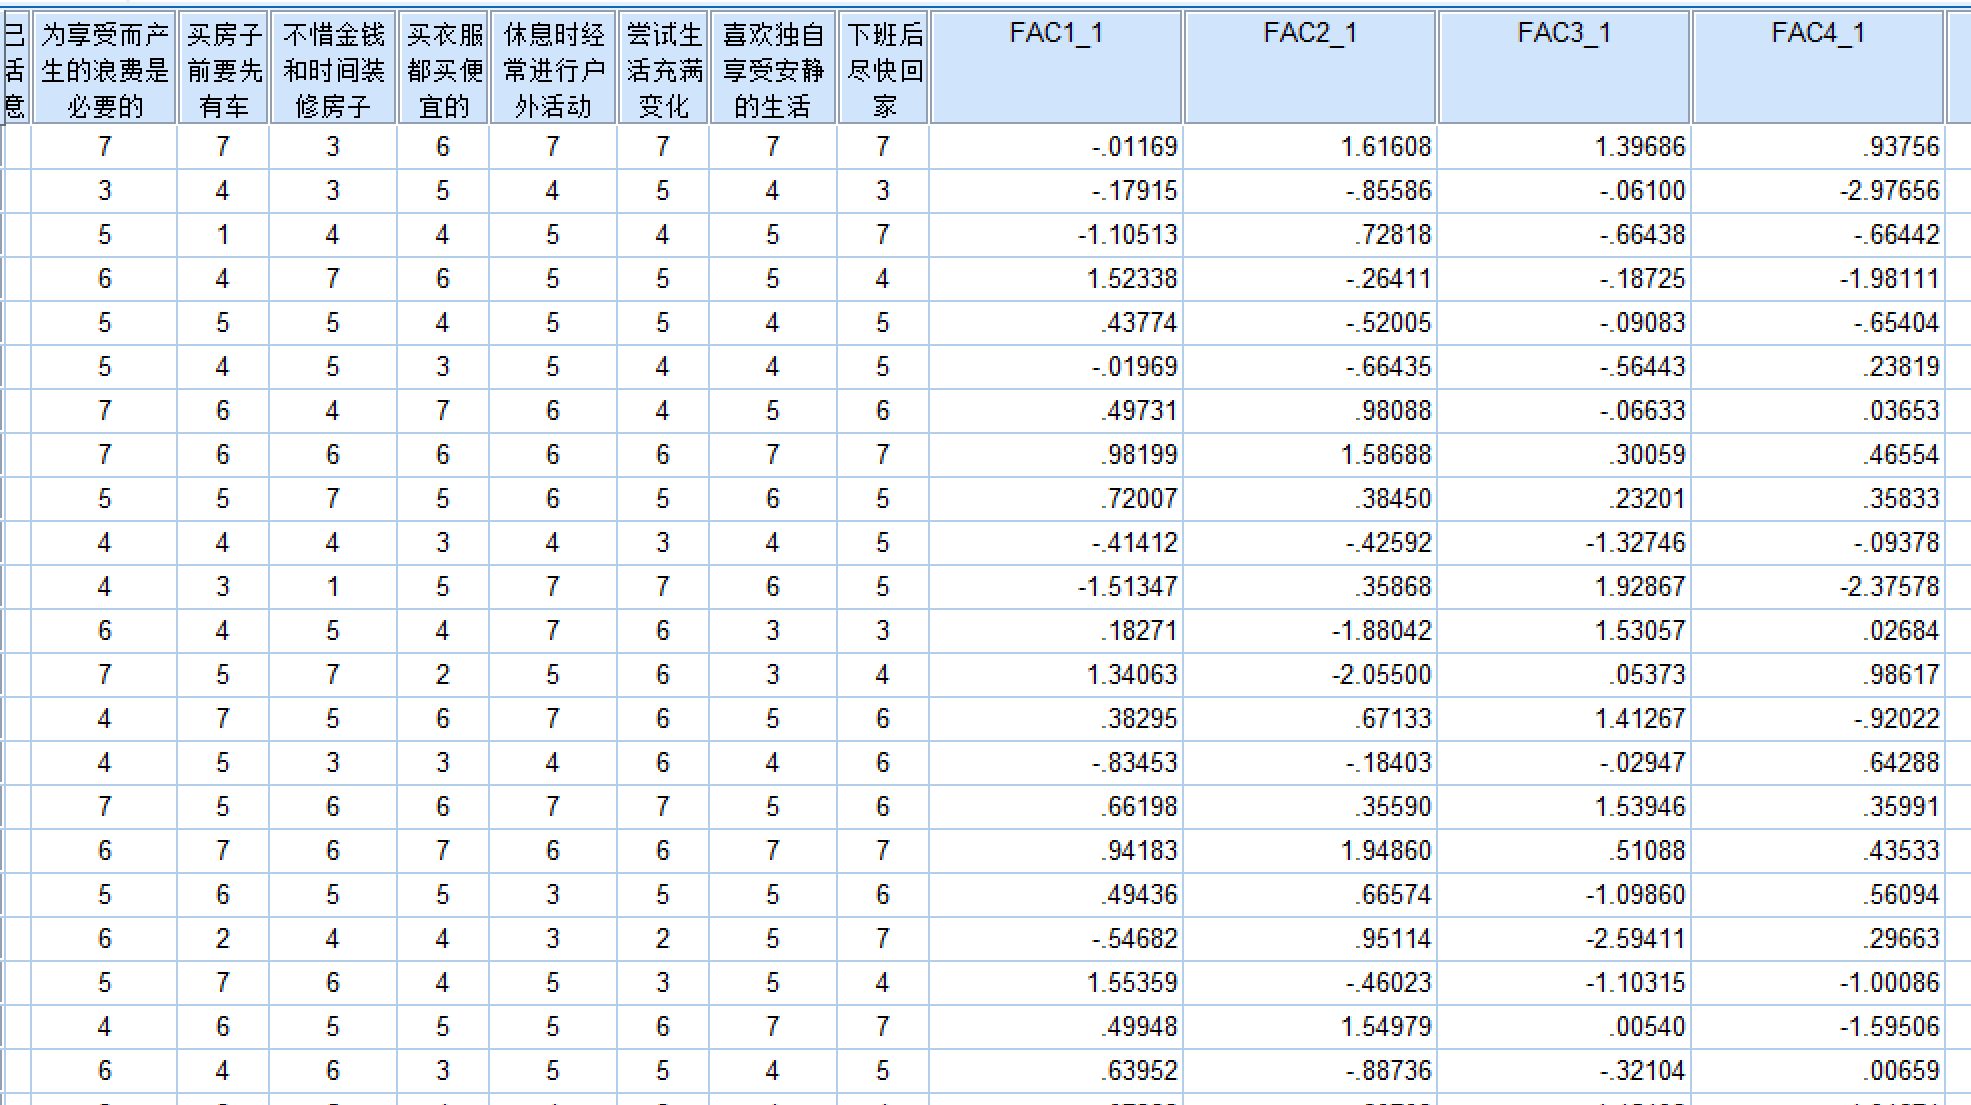Select the cell with value .93756
The image size is (1971, 1105).
(x=1818, y=147)
